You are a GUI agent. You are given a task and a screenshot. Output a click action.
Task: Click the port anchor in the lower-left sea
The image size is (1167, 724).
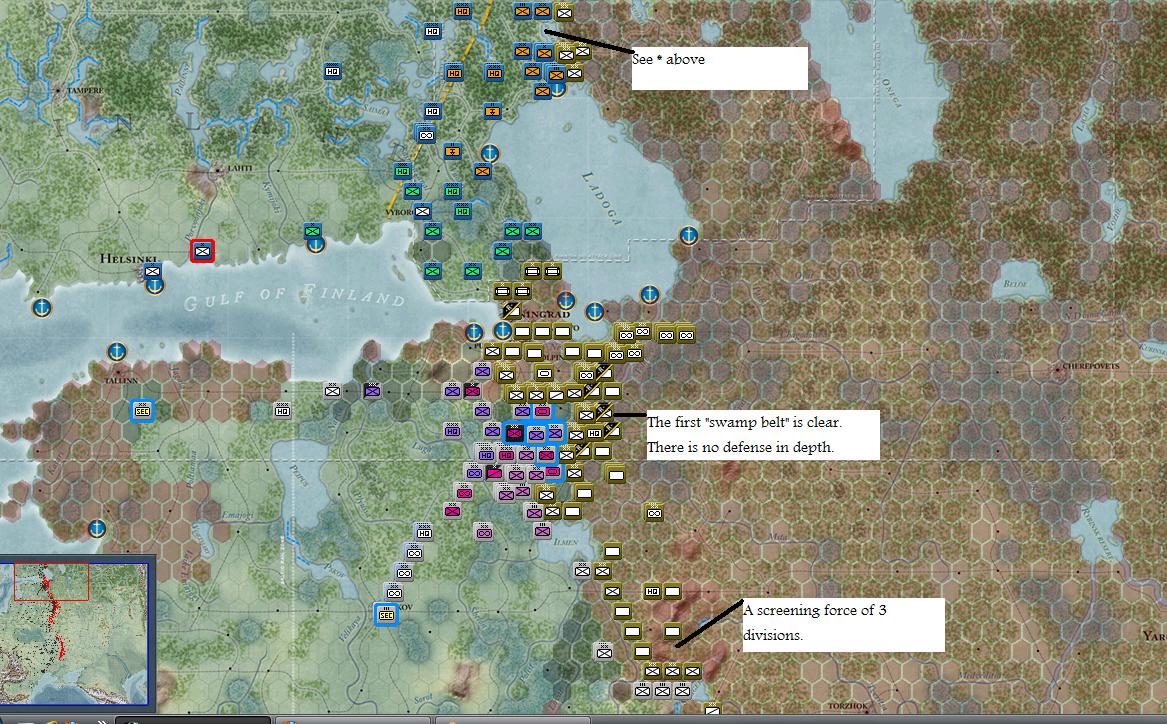(96, 529)
